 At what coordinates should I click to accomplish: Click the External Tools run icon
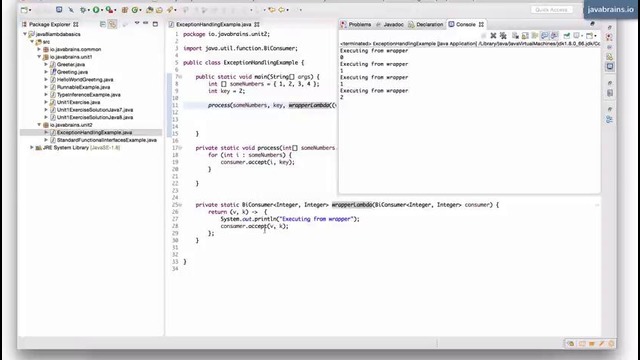point(109,10)
